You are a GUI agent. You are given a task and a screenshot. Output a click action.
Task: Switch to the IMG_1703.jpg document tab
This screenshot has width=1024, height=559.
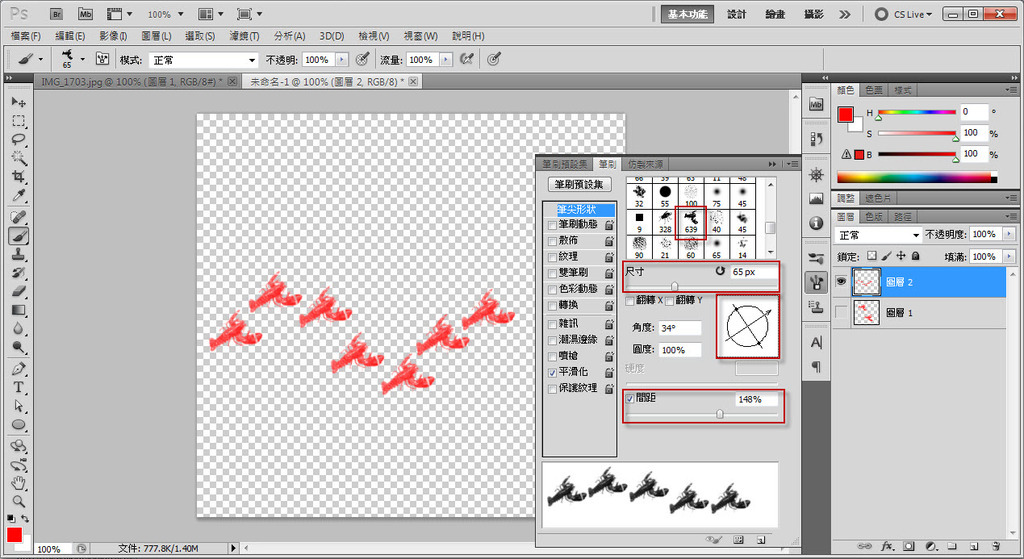pos(132,82)
